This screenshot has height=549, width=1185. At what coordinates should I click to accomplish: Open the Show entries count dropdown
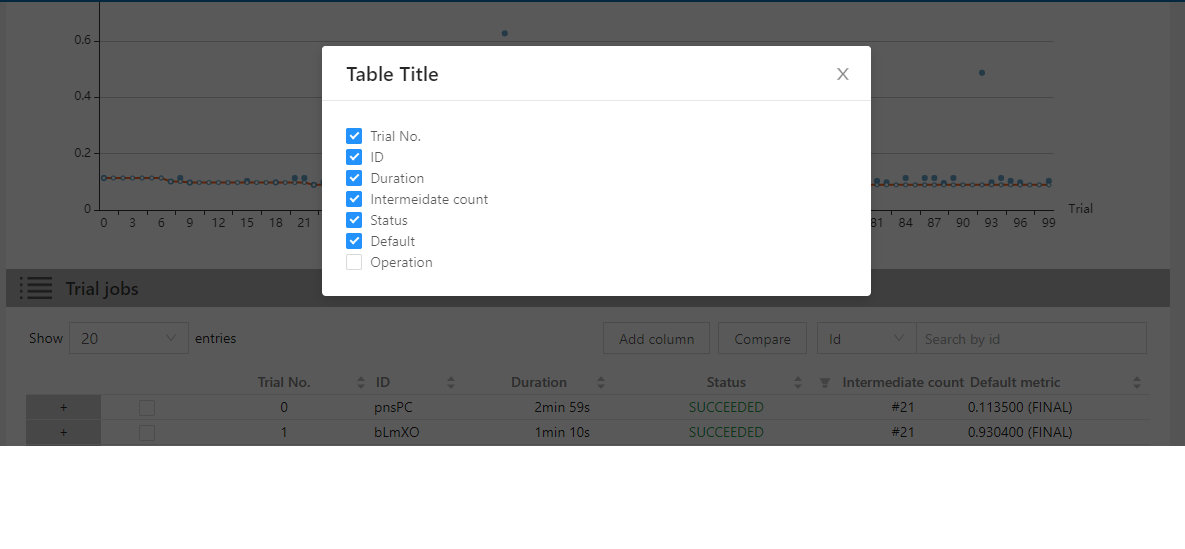coord(128,339)
